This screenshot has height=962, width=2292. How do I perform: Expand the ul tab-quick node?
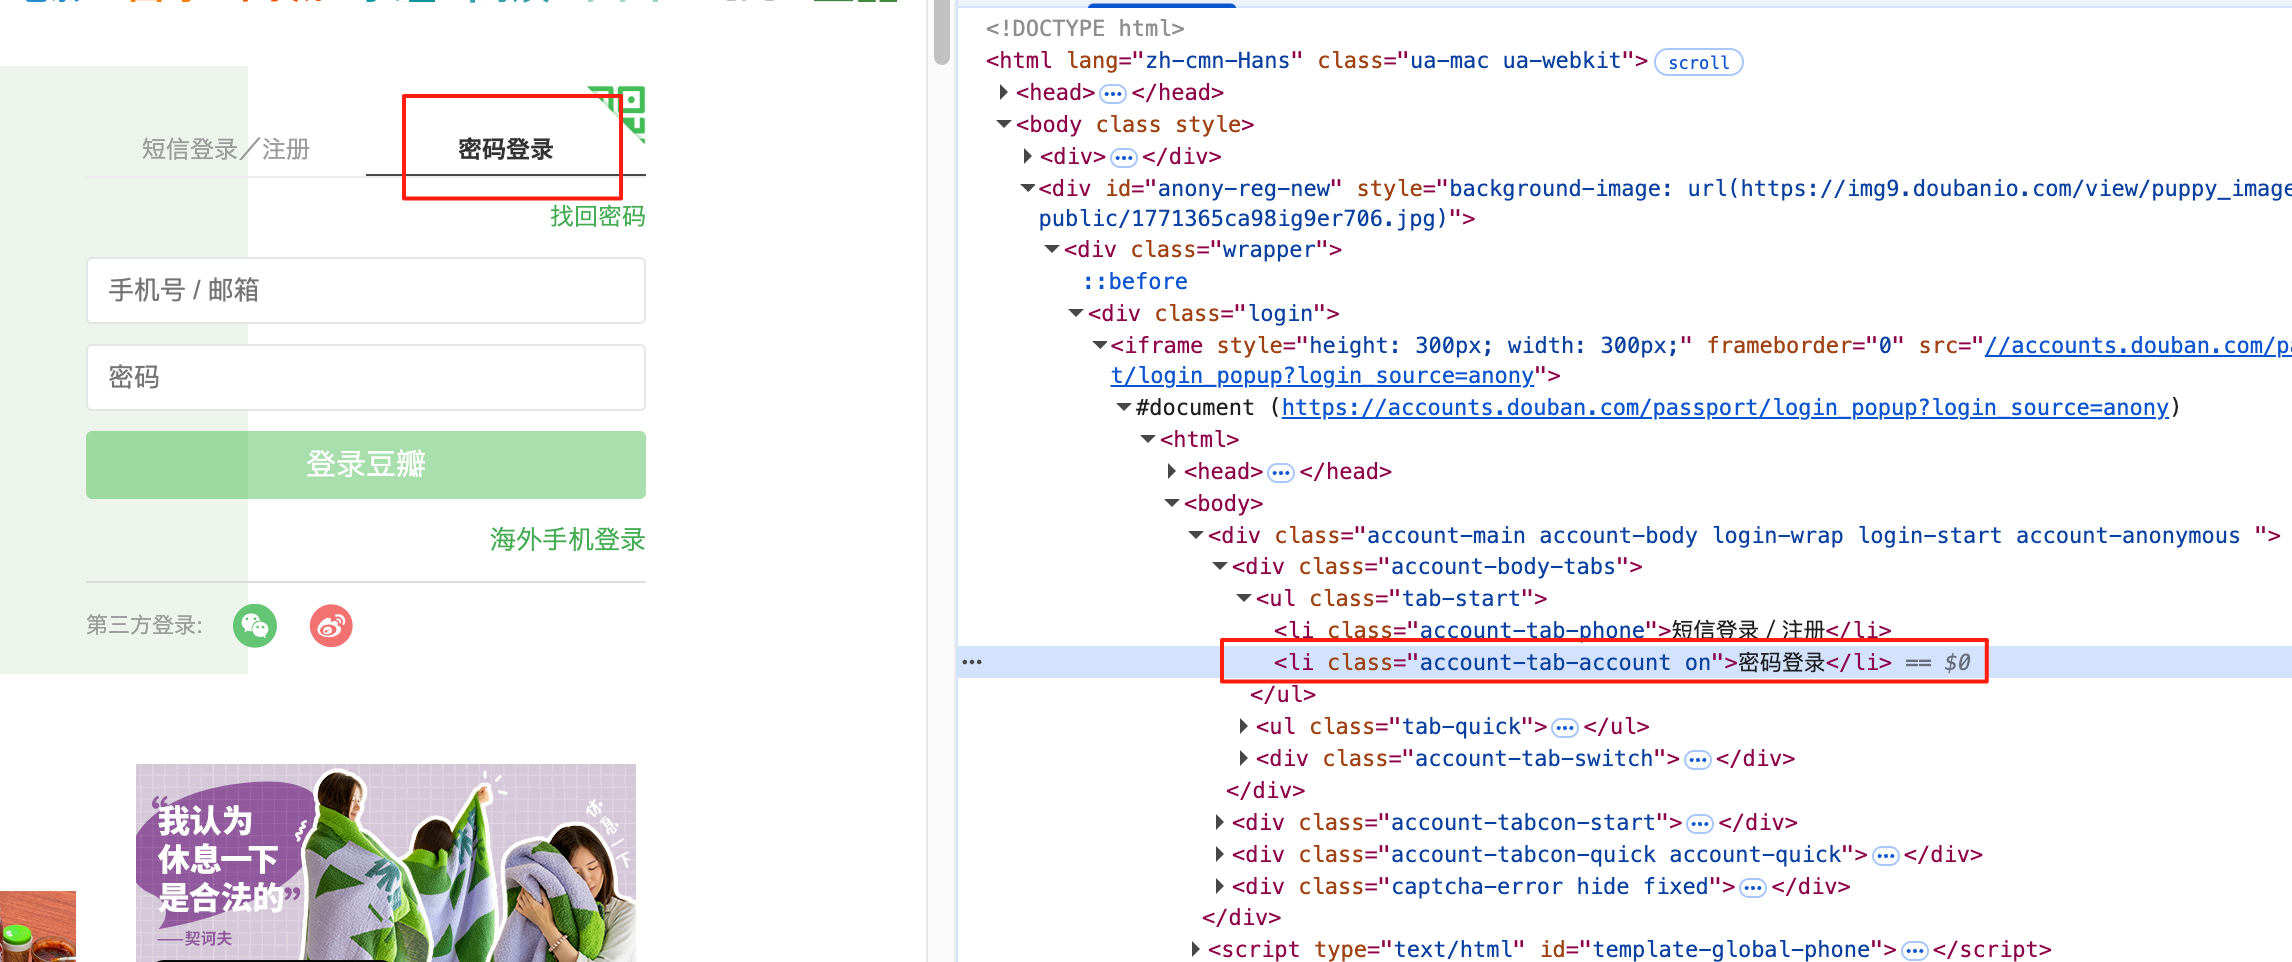click(x=1244, y=726)
